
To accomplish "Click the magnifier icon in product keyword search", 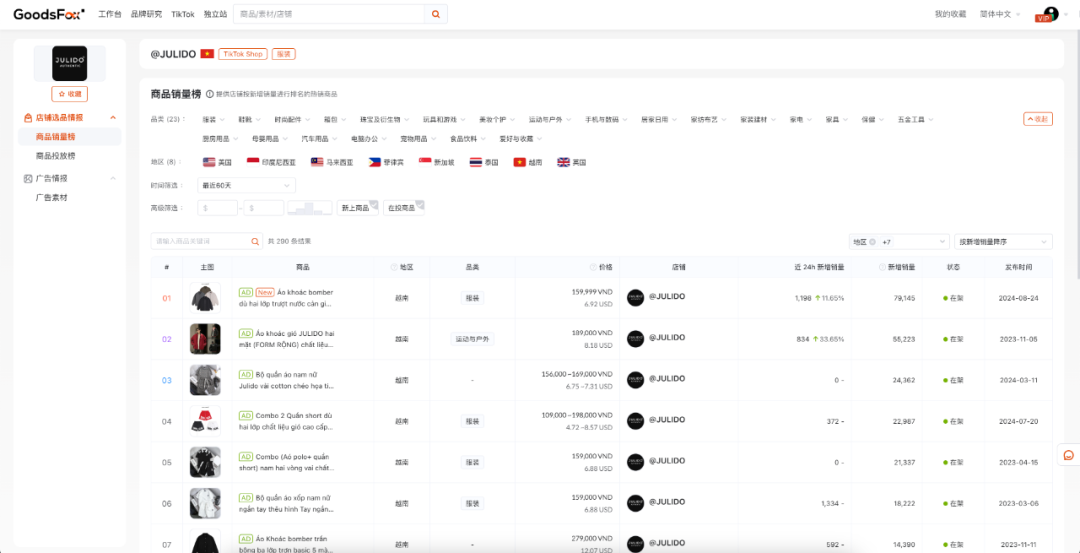I will [x=256, y=242].
